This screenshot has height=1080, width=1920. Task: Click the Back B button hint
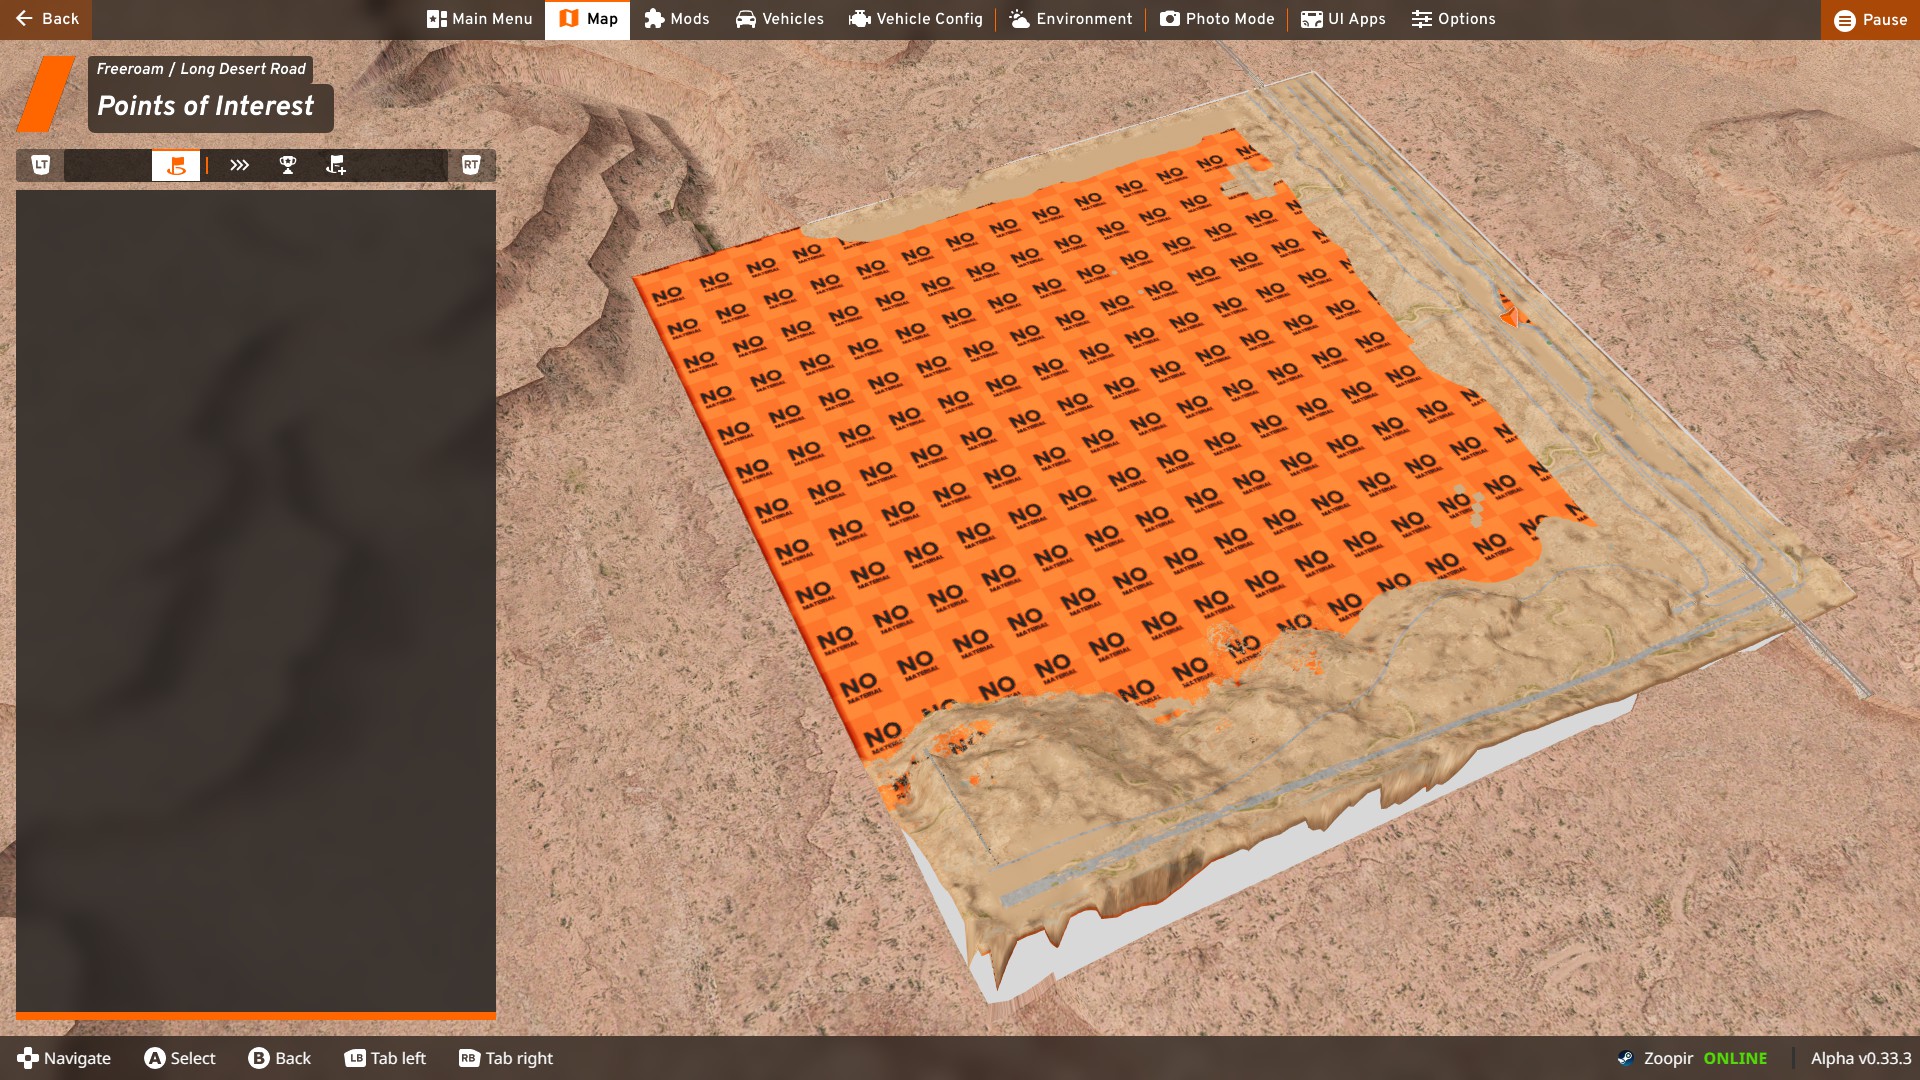[x=280, y=1058]
